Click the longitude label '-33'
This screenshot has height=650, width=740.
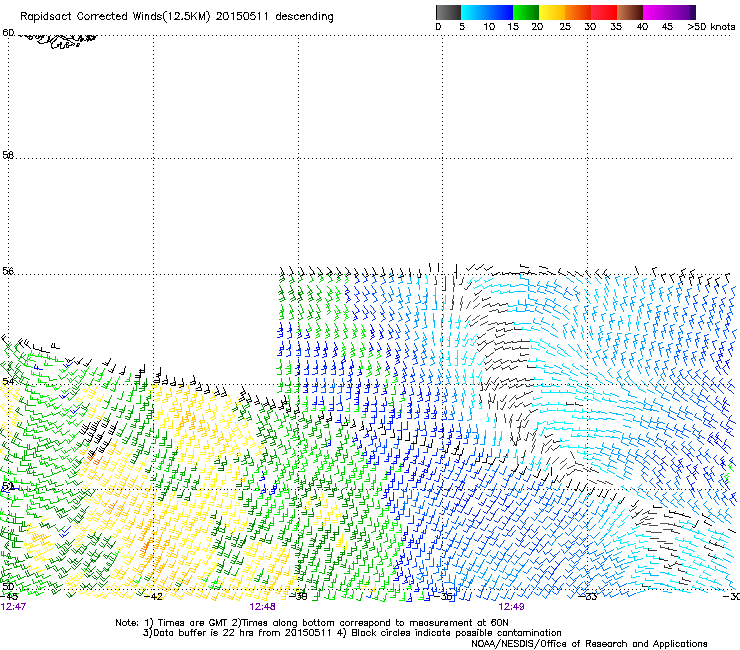[588, 597]
